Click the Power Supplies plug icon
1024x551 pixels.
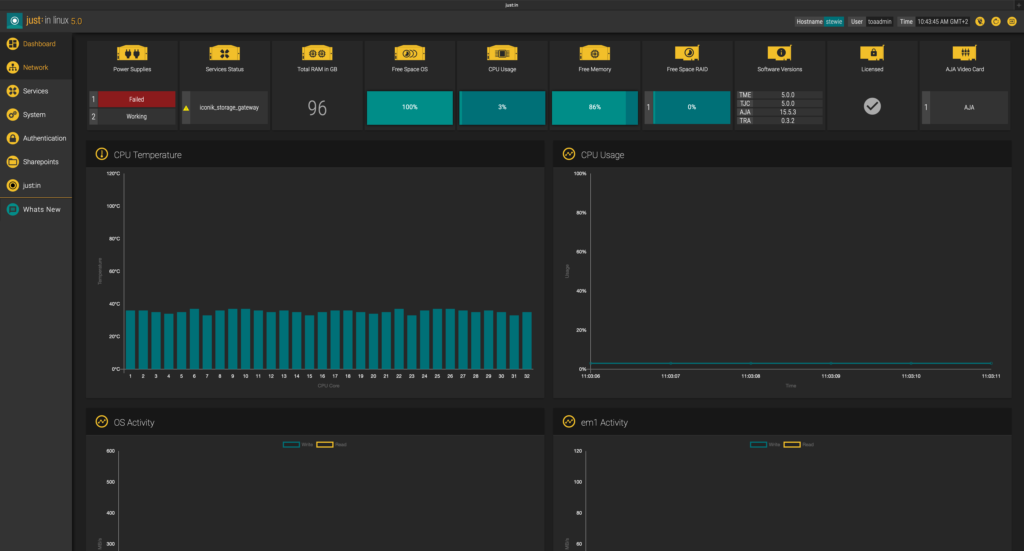coord(132,53)
